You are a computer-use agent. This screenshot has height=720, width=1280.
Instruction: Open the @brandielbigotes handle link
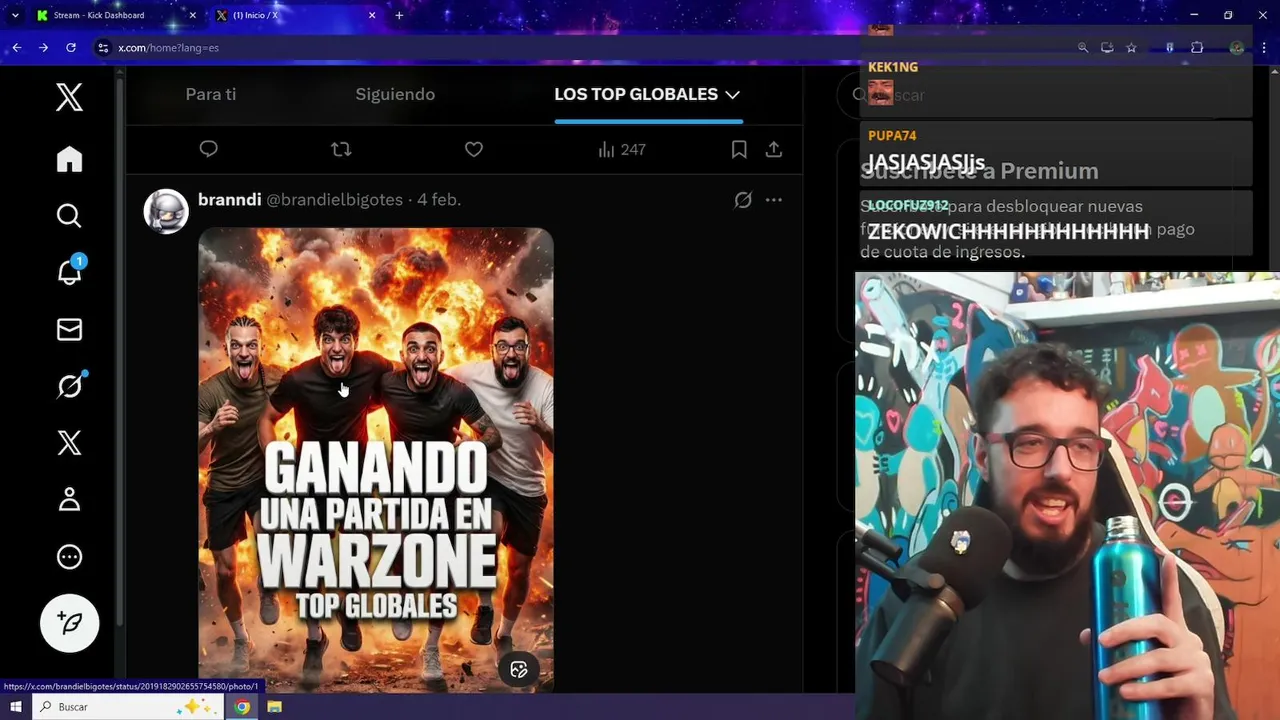coord(334,200)
